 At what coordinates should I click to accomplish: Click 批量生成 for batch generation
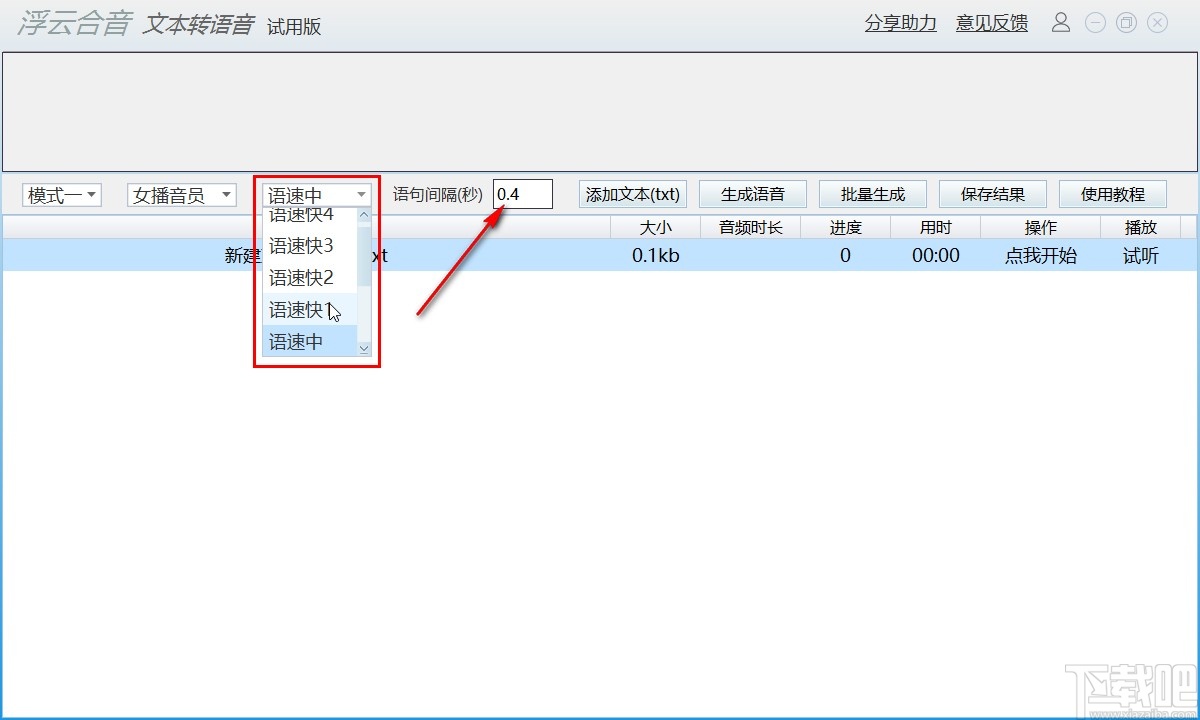point(872,193)
